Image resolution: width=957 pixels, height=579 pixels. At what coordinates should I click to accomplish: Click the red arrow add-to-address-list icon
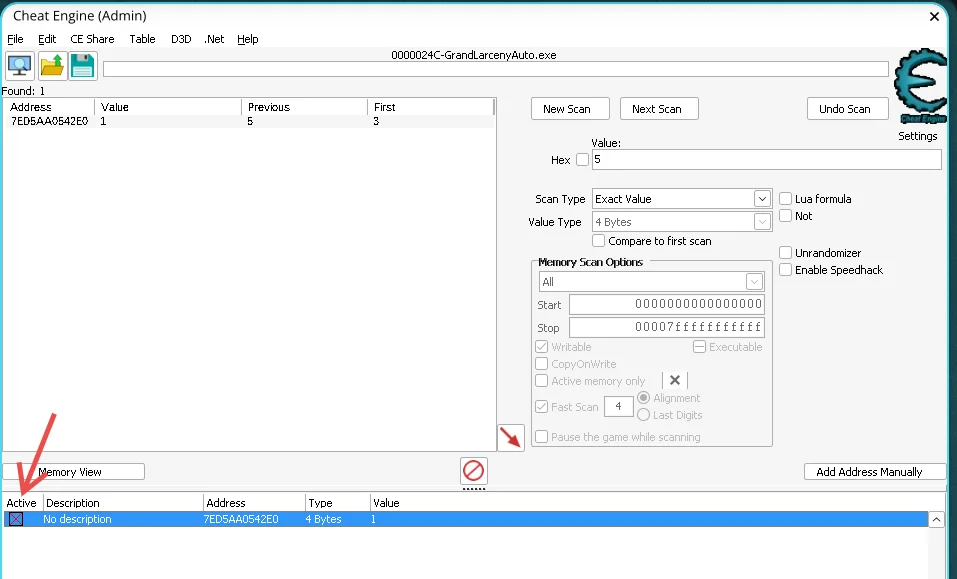[511, 437]
